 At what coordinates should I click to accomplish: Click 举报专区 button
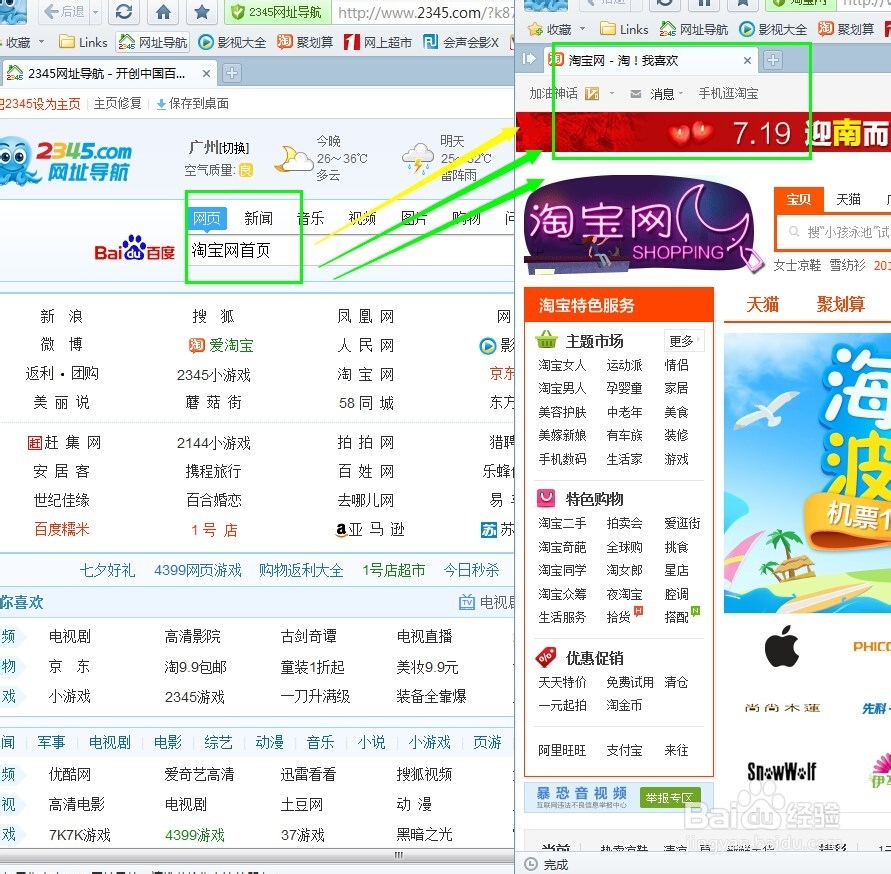670,798
